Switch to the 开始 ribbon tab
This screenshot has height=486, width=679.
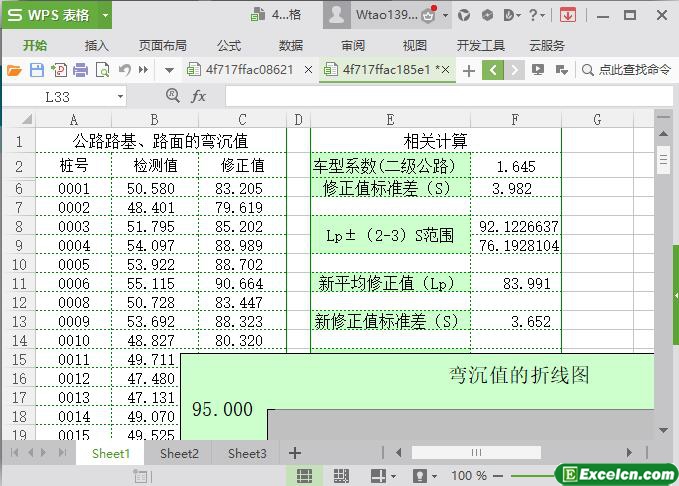tap(35, 45)
